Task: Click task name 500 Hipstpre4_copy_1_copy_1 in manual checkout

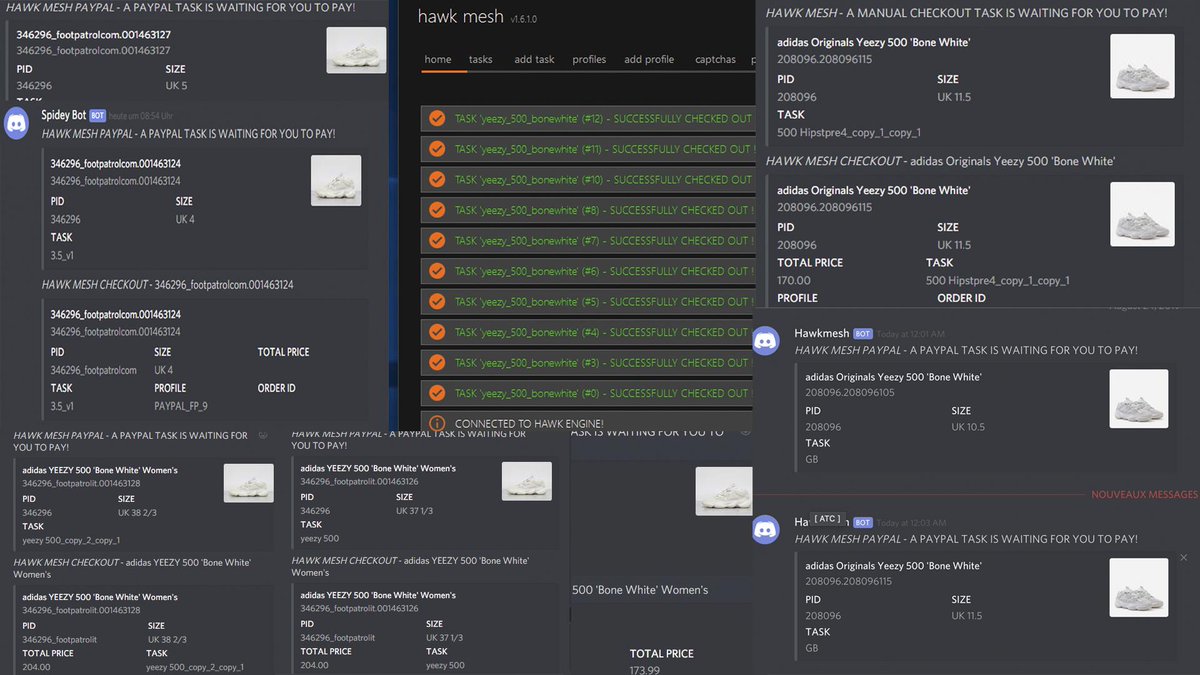Action: pyautogui.click(x=849, y=133)
